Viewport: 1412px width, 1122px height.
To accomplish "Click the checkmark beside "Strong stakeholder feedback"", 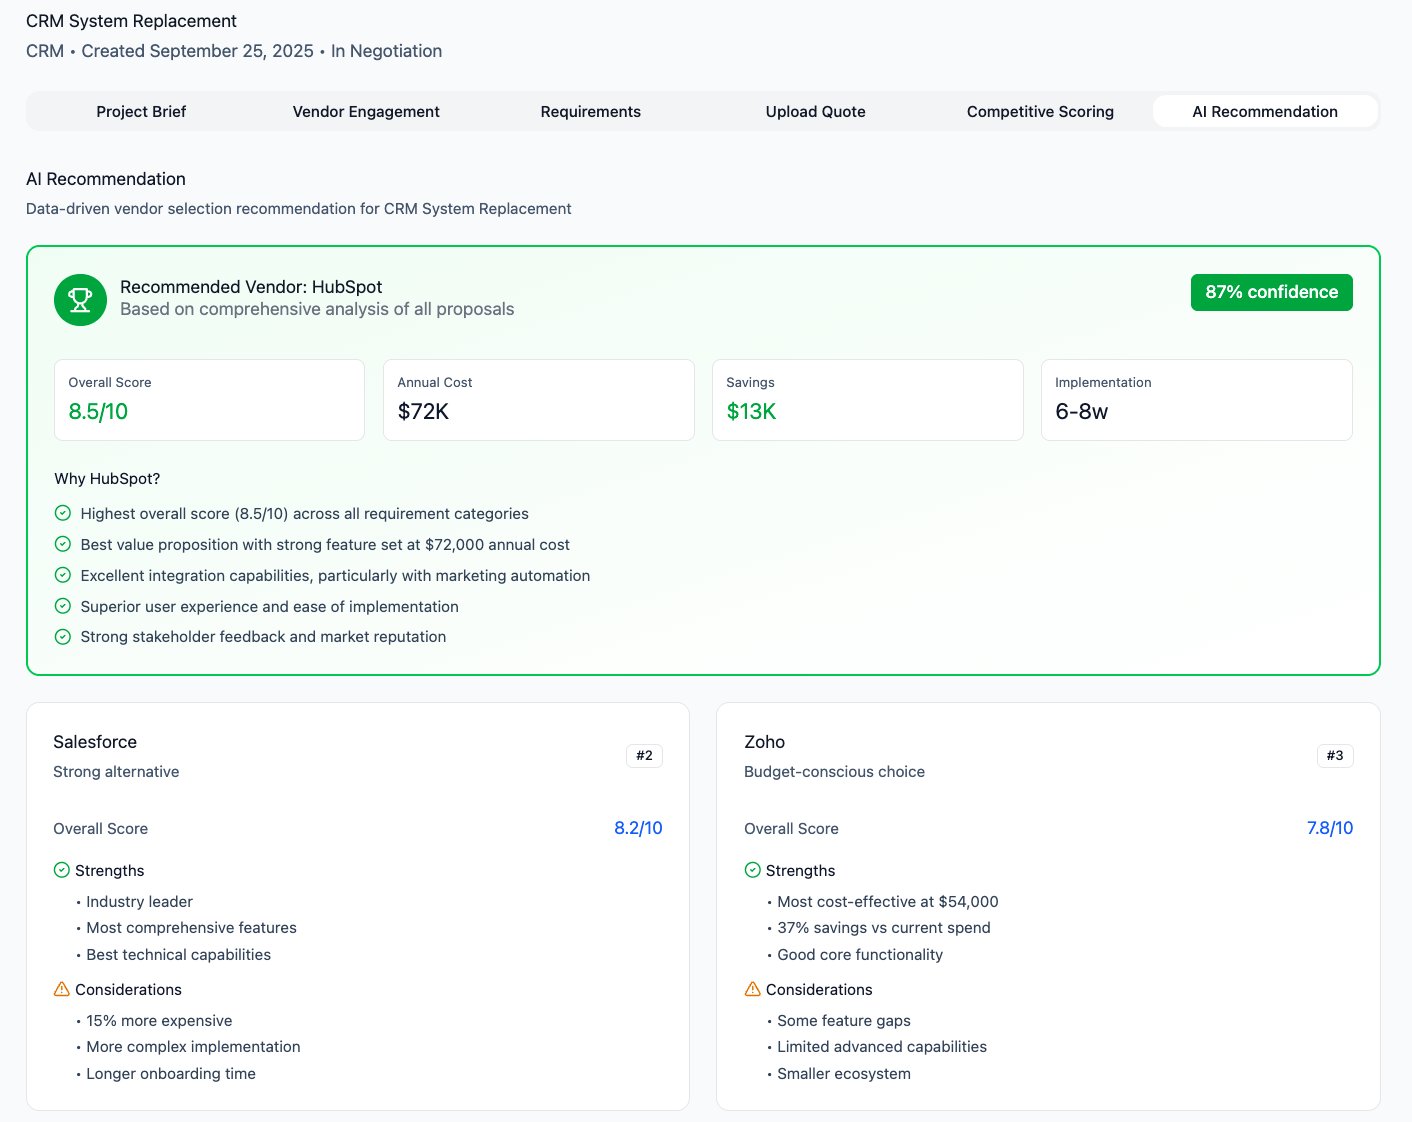I will pos(62,637).
